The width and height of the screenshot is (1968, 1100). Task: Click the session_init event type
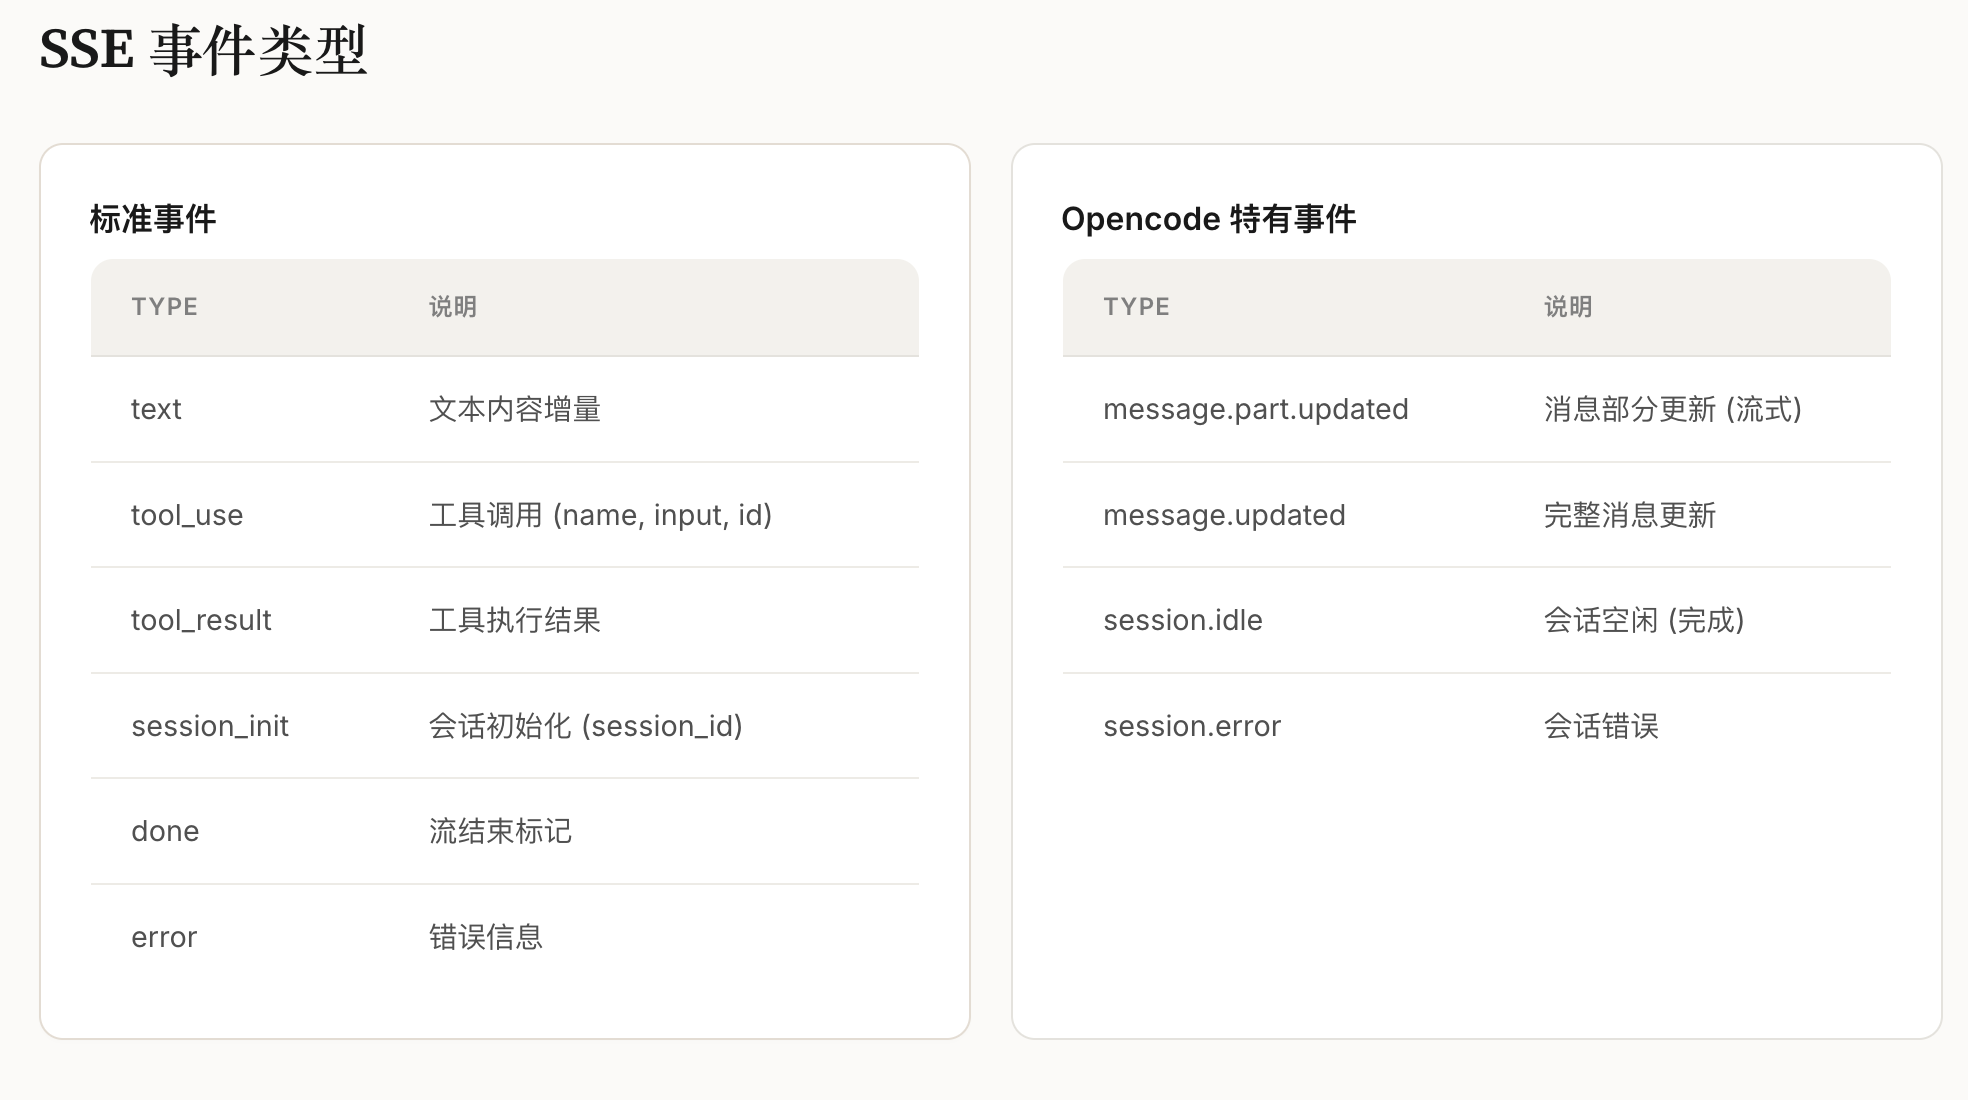click(210, 726)
